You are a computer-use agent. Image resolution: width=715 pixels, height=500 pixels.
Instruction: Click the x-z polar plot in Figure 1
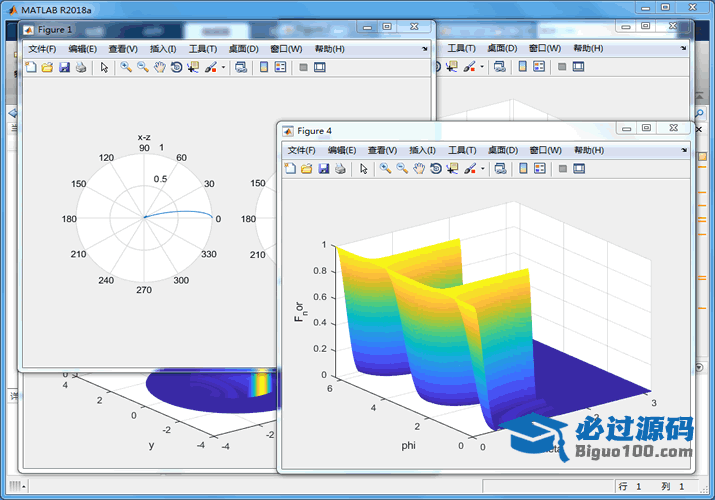pyautogui.click(x=144, y=217)
